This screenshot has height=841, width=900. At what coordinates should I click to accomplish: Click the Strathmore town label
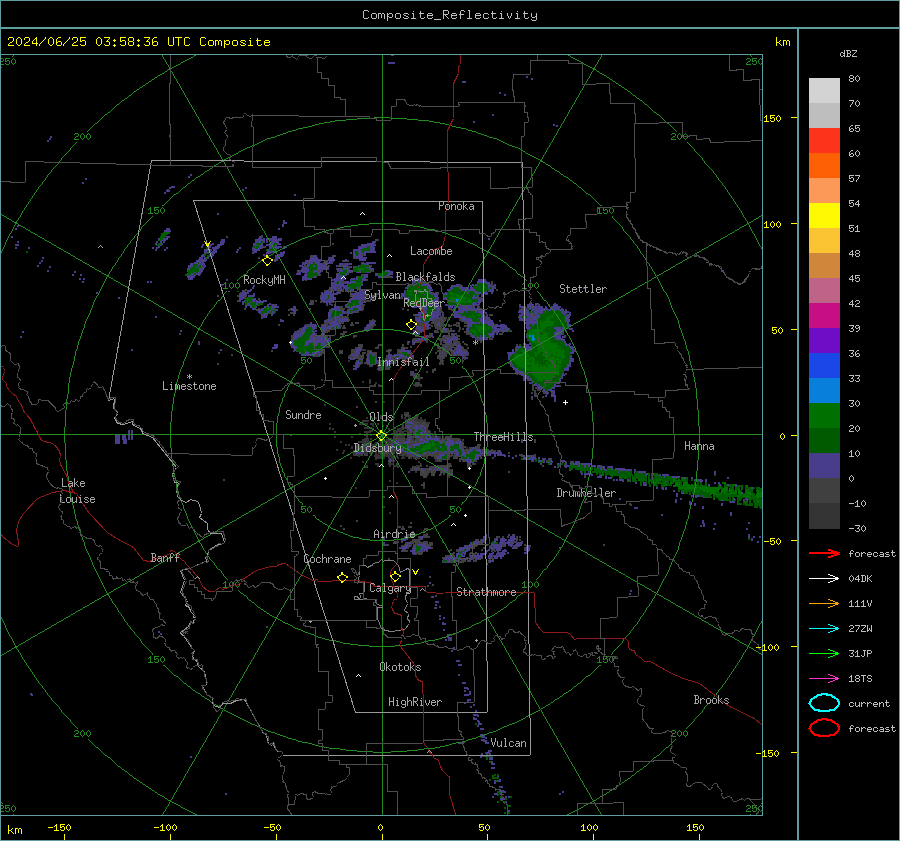coord(486,592)
